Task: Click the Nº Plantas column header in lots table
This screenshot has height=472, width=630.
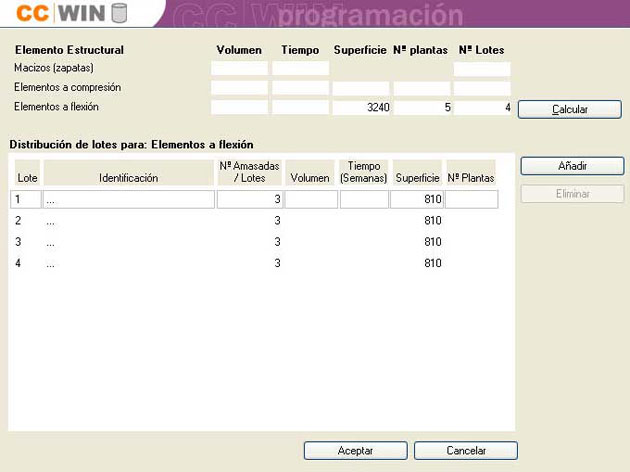Action: (470, 177)
